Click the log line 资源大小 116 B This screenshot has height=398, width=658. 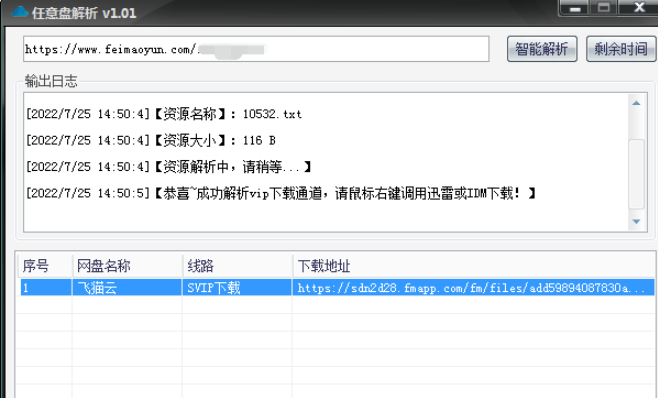point(151,140)
